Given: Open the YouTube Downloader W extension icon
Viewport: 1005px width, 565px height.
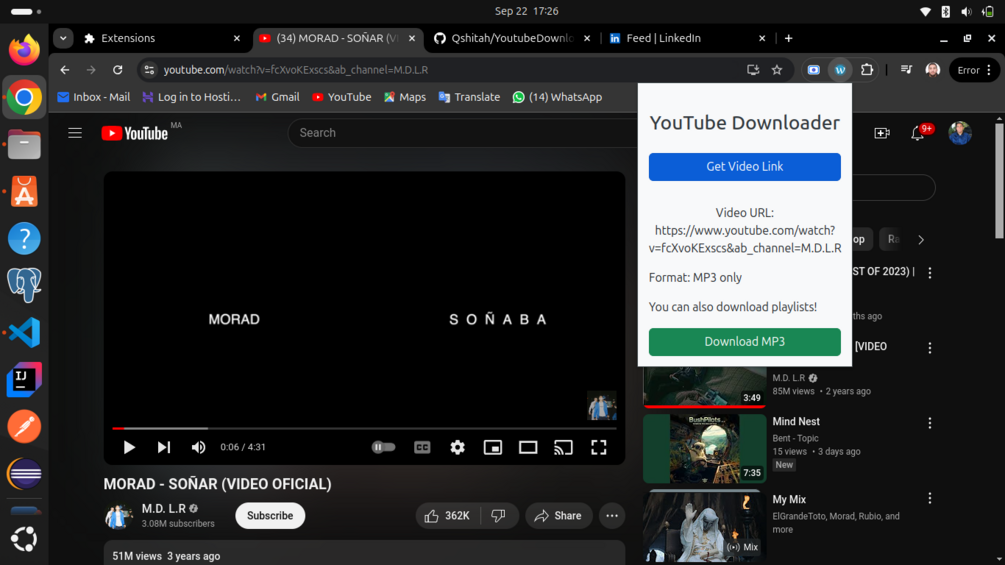Looking at the screenshot, I should pyautogui.click(x=840, y=70).
